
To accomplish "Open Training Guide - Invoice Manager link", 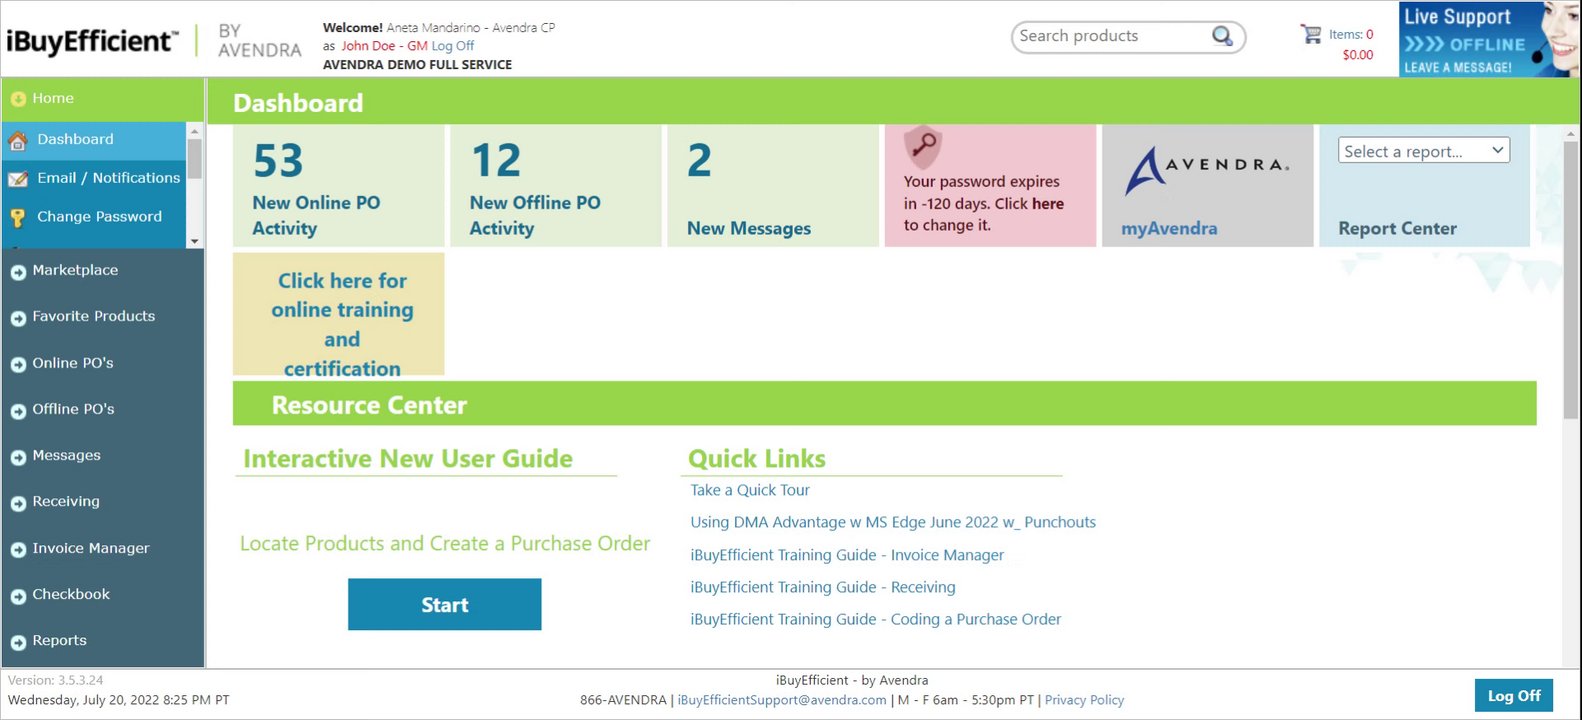I will point(847,555).
